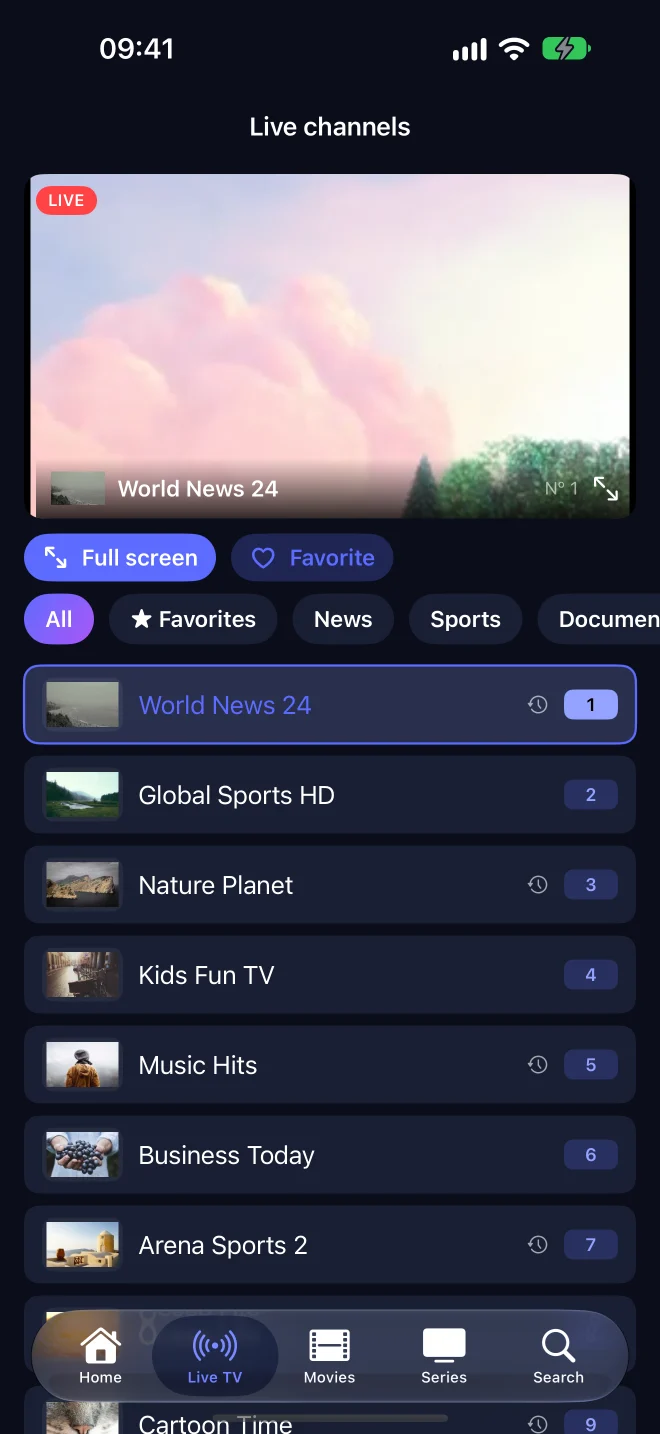Select the All category filter

click(59, 619)
